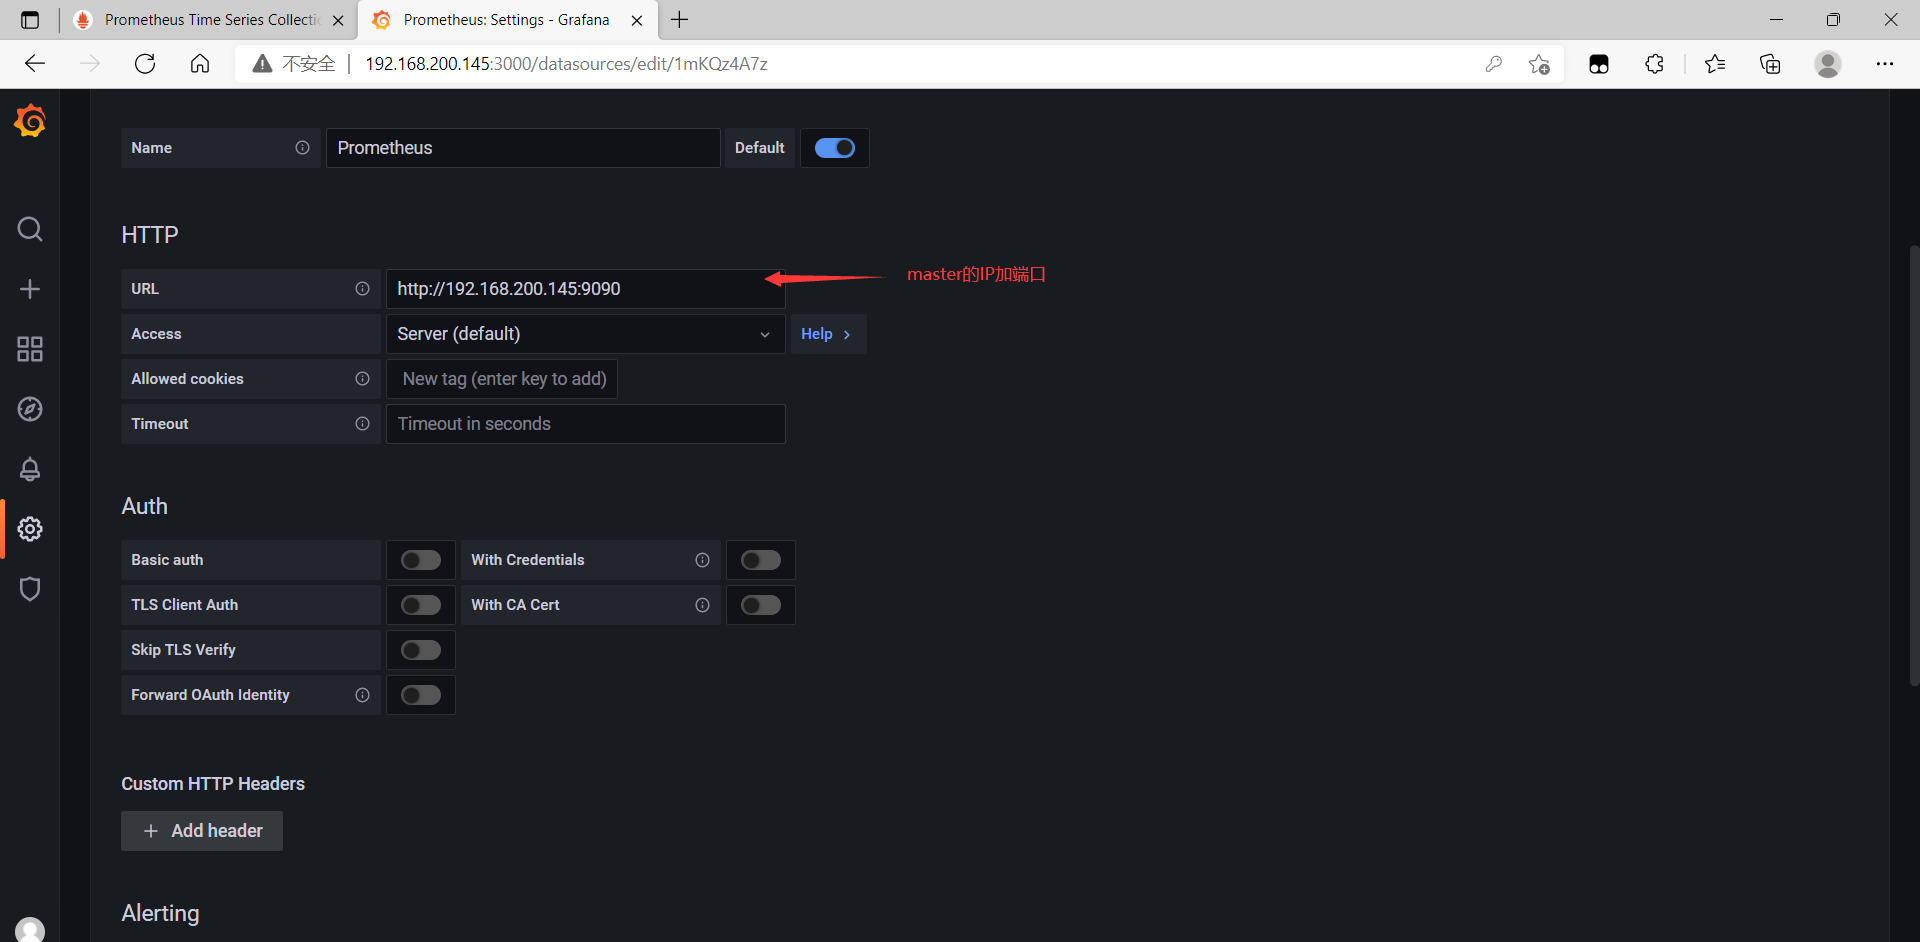Open the Configuration gear sidebar icon
The image size is (1920, 942).
point(30,529)
